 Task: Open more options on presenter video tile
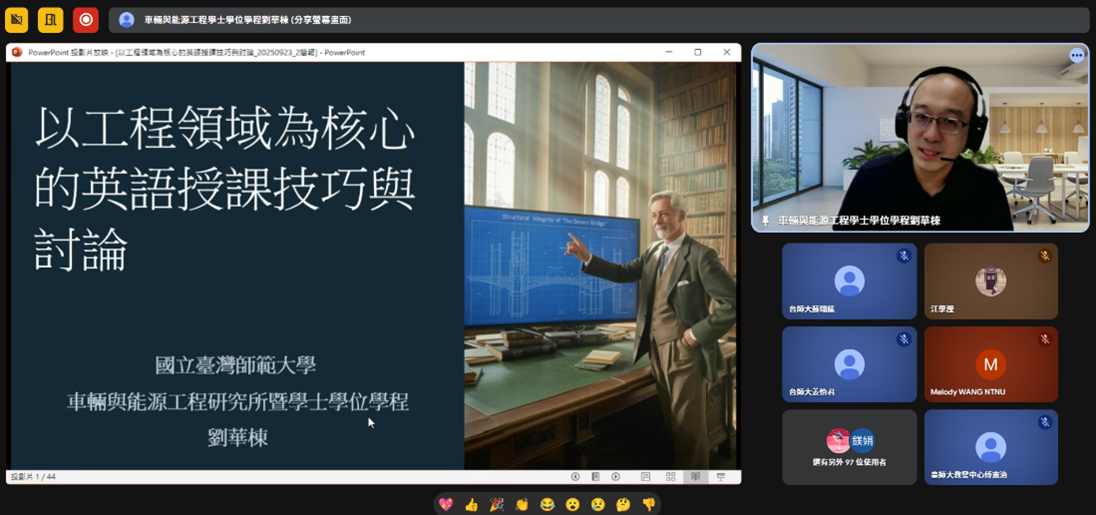tap(1076, 56)
